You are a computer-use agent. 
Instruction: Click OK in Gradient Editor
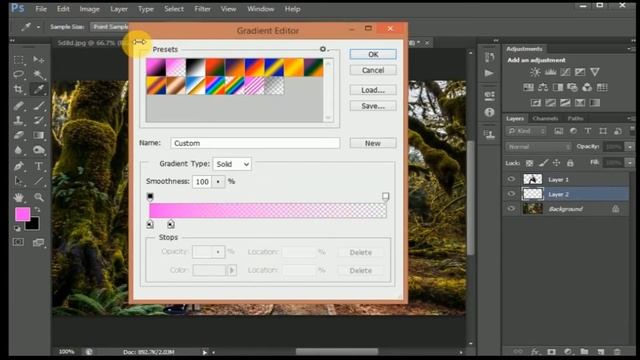pos(373,54)
